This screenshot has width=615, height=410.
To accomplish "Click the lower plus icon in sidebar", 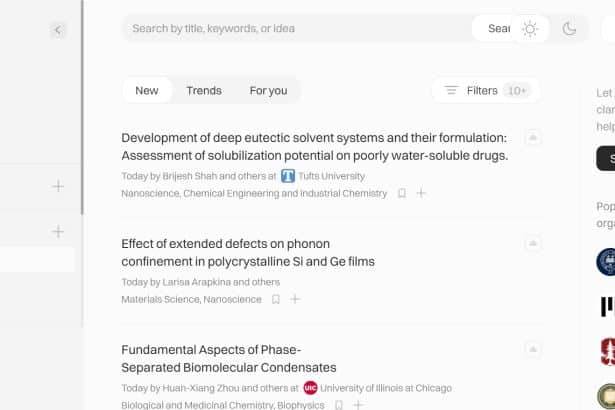I will [x=58, y=231].
